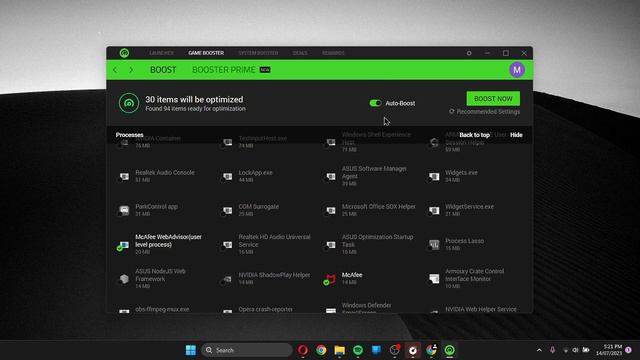This screenshot has width=640, height=360.
Task: Check the Microsoft Office SDX Helper process
Action: click(x=326, y=214)
